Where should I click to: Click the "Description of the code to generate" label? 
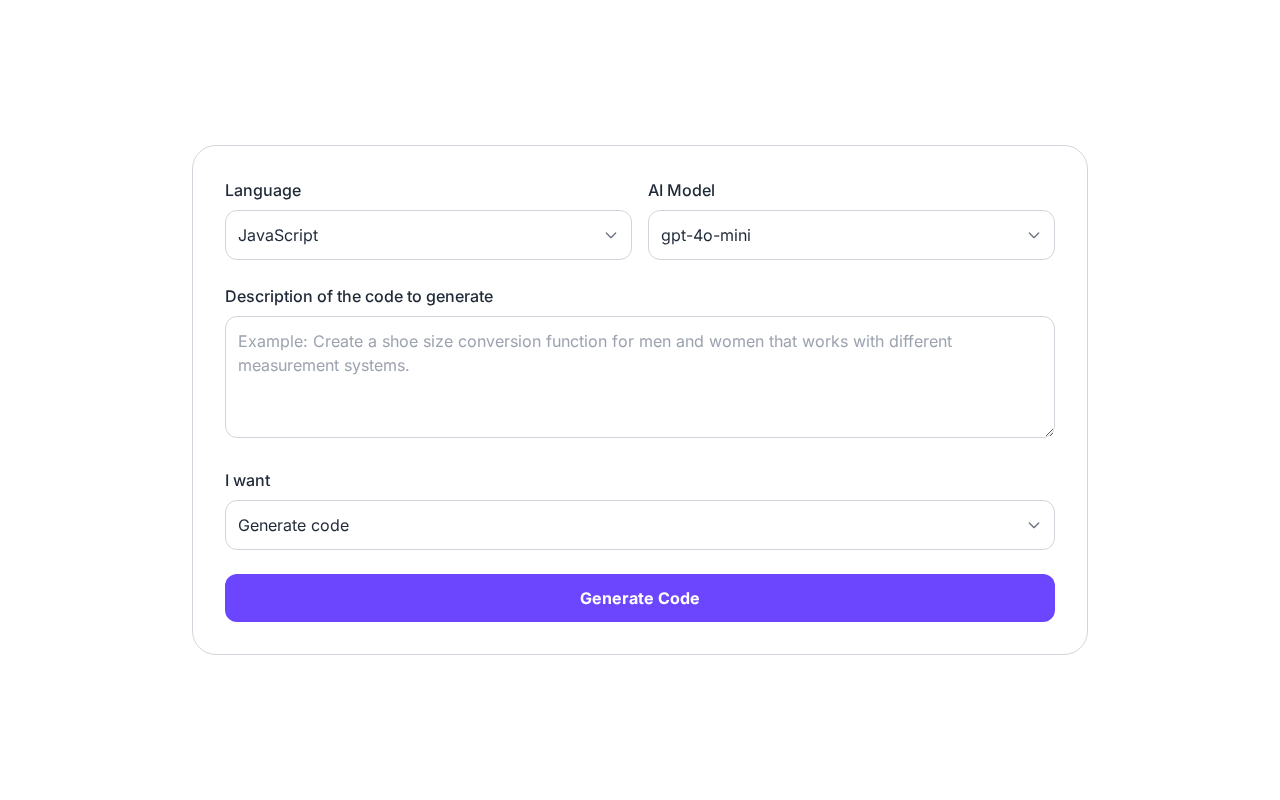[x=359, y=296]
